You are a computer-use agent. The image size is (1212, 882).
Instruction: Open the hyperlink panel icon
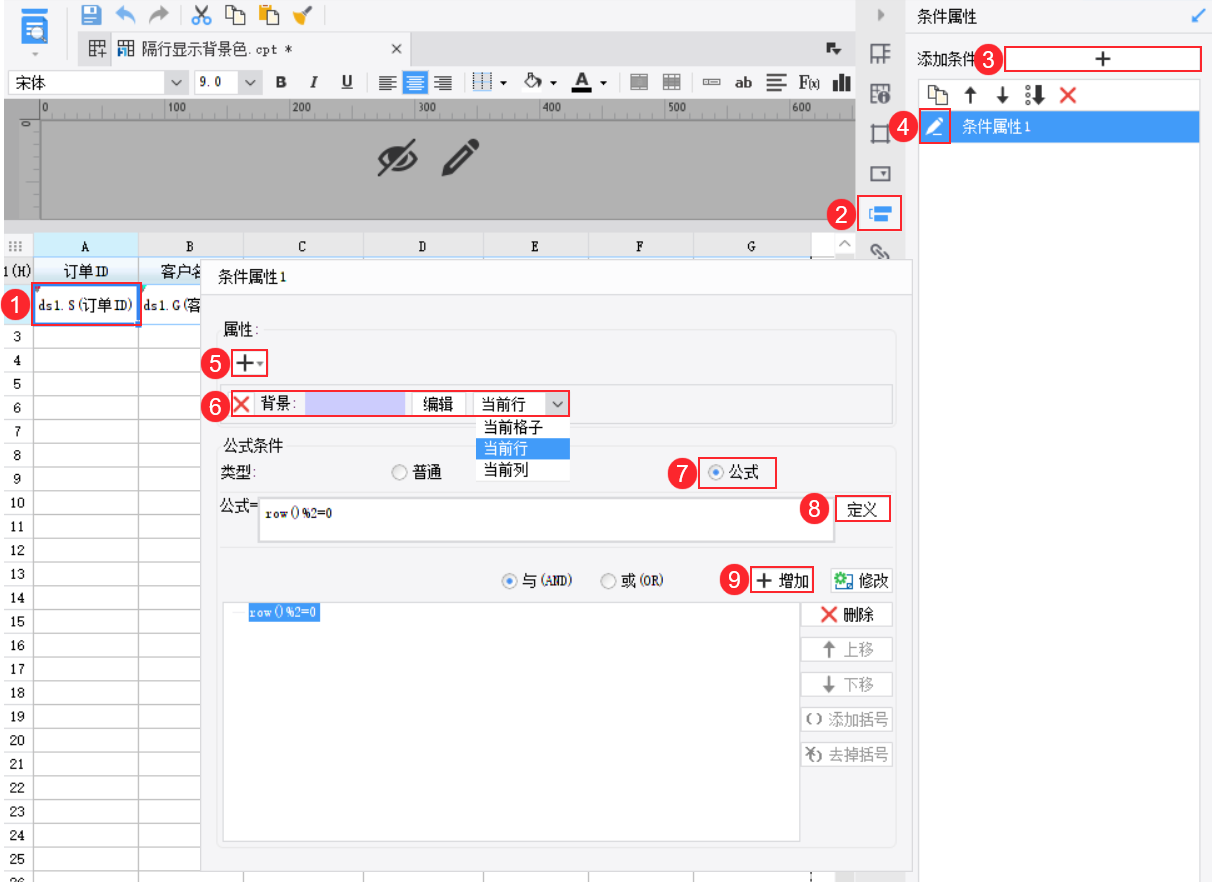(x=880, y=251)
